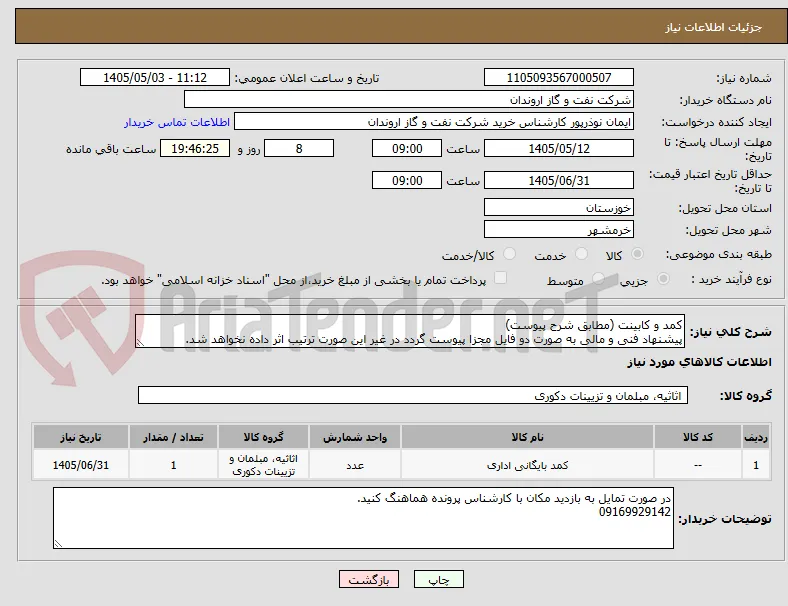
Task: Click the ردیف column header
Action: click(x=755, y=437)
